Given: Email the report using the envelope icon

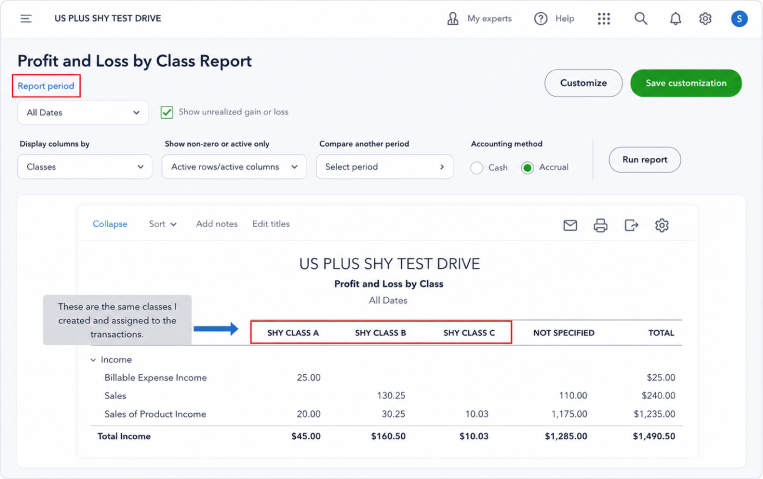Looking at the screenshot, I should [x=570, y=225].
